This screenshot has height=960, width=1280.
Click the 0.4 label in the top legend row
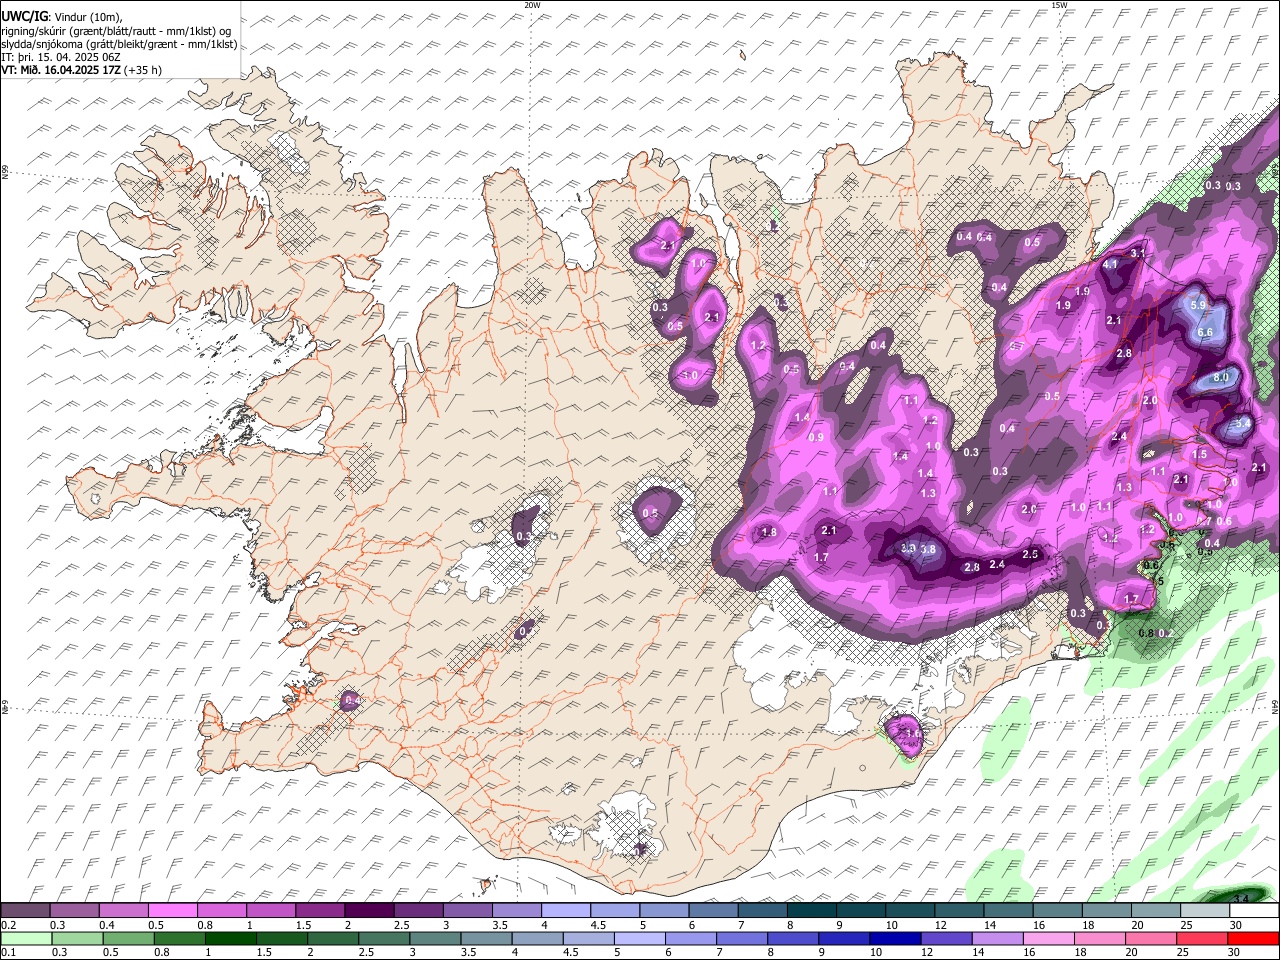[107, 925]
